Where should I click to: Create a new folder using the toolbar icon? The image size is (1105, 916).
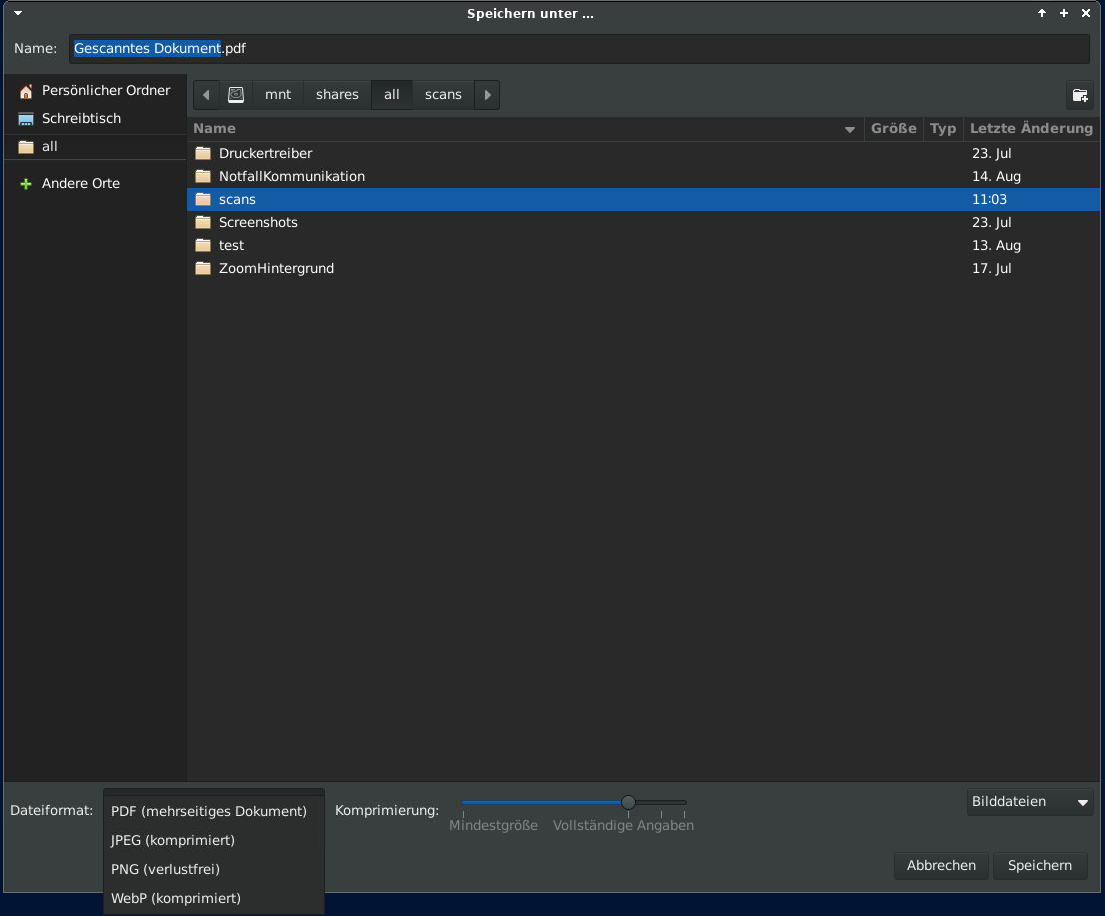pyautogui.click(x=1080, y=95)
